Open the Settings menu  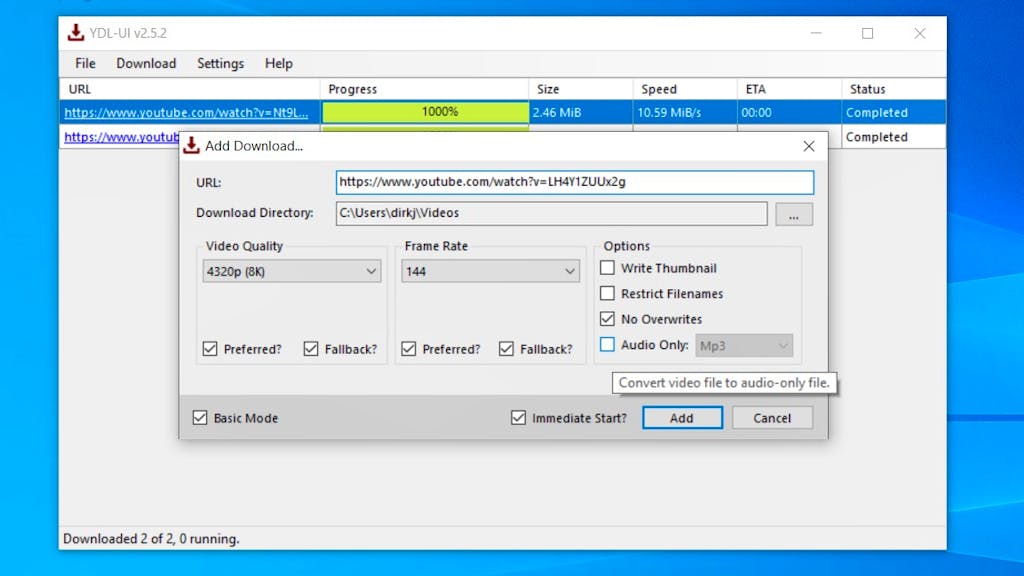coord(220,63)
